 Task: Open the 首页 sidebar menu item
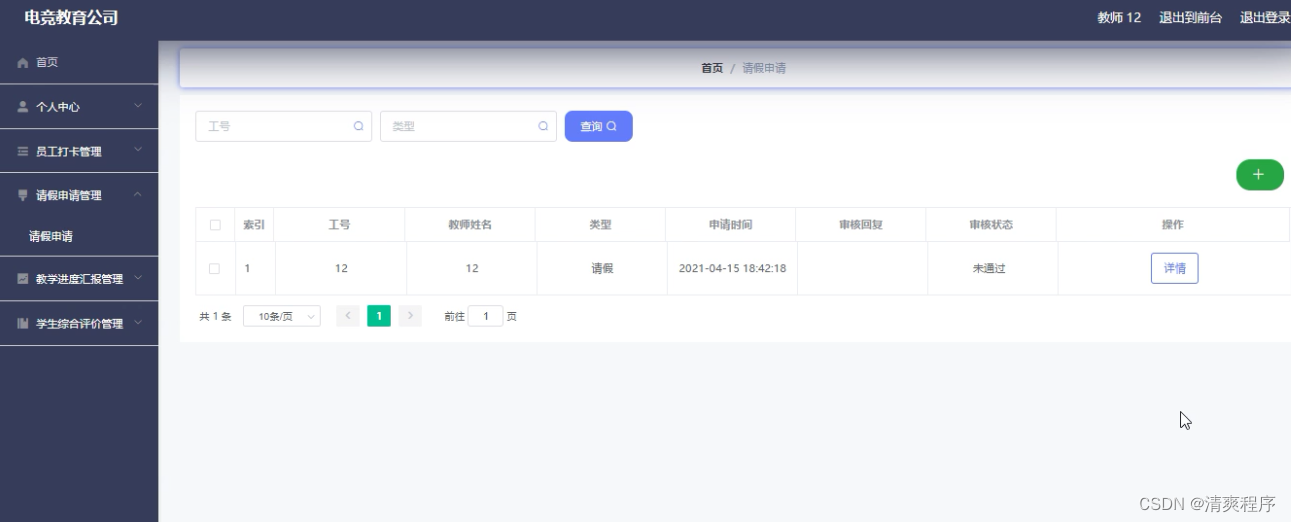79,62
